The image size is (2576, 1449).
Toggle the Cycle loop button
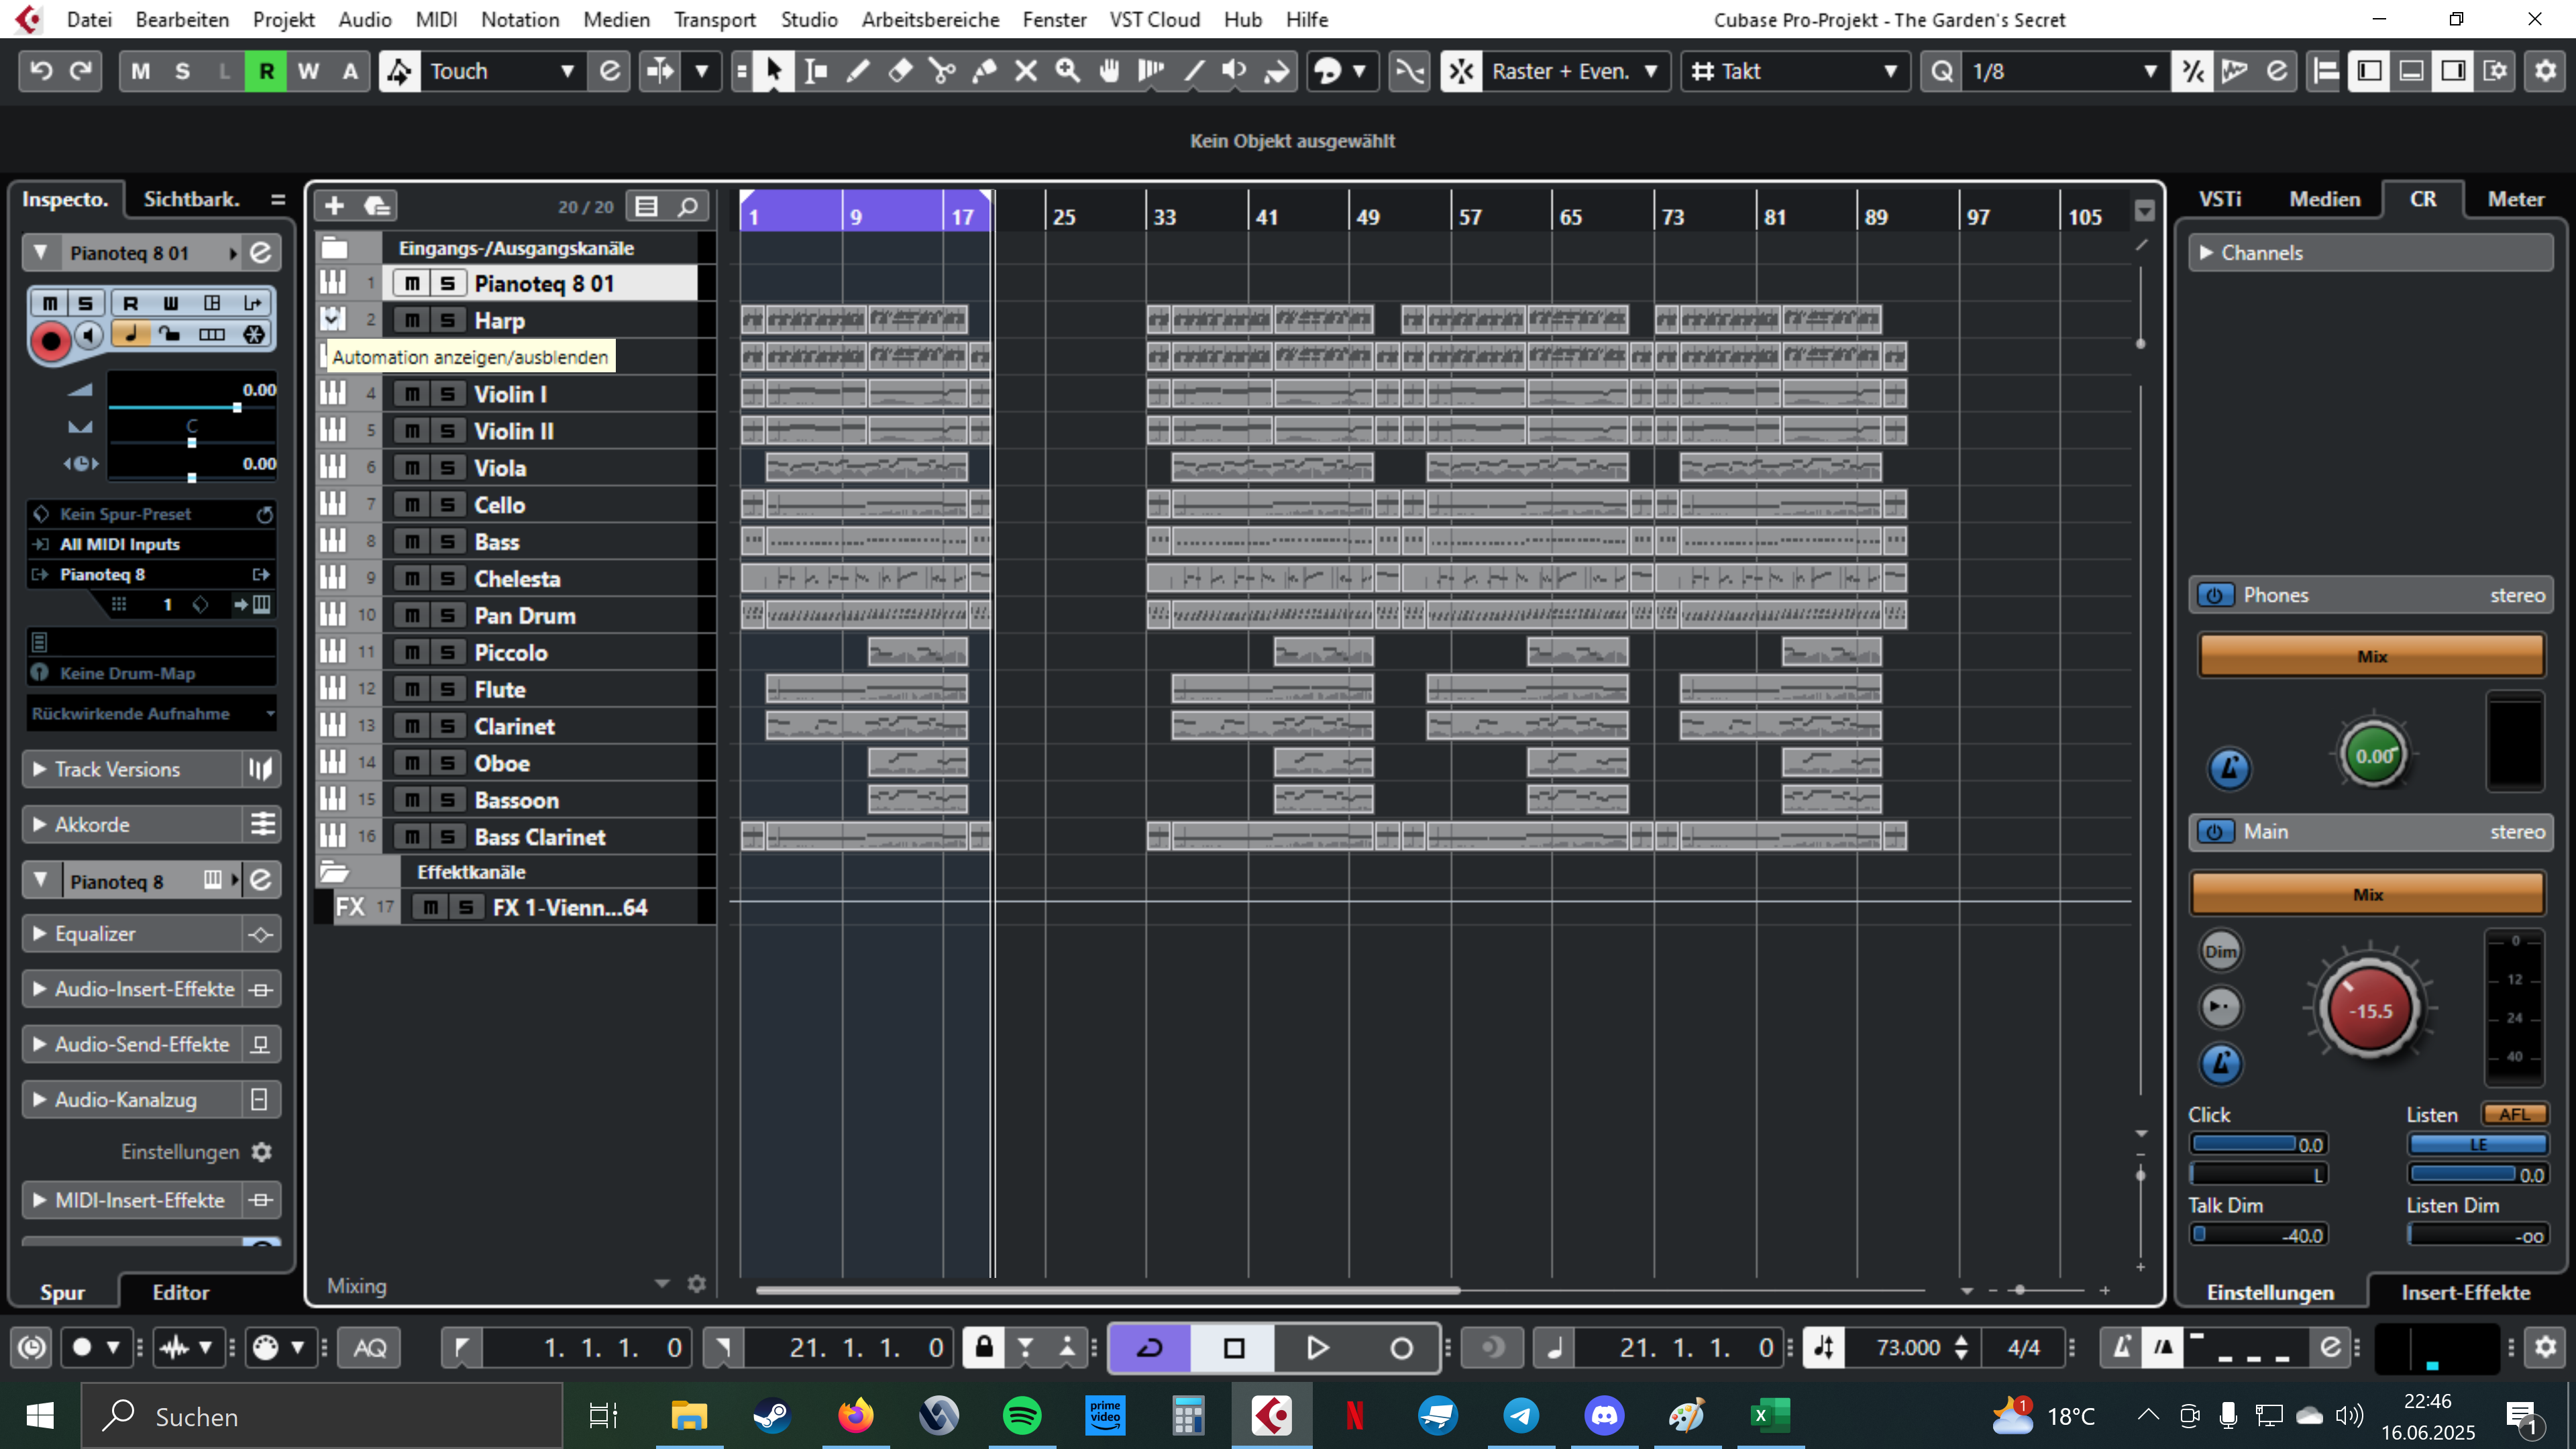(x=1150, y=1348)
